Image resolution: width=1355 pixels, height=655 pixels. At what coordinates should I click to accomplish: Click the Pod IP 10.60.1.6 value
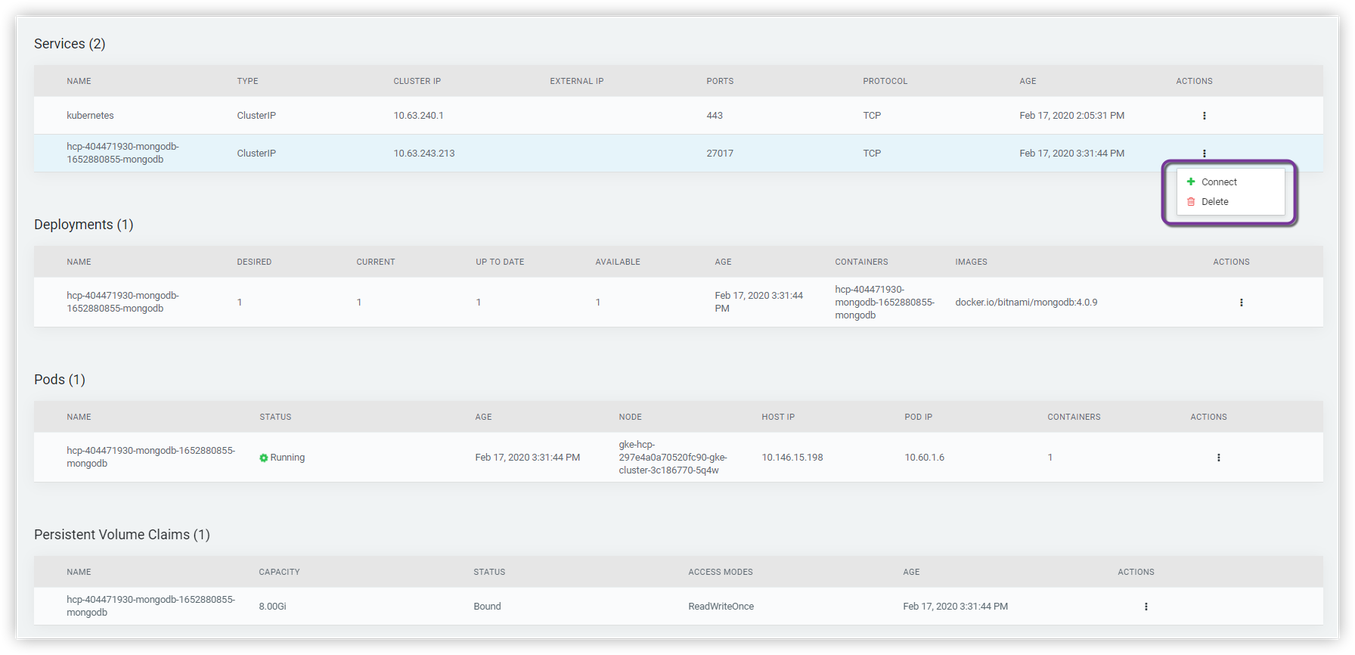point(924,457)
